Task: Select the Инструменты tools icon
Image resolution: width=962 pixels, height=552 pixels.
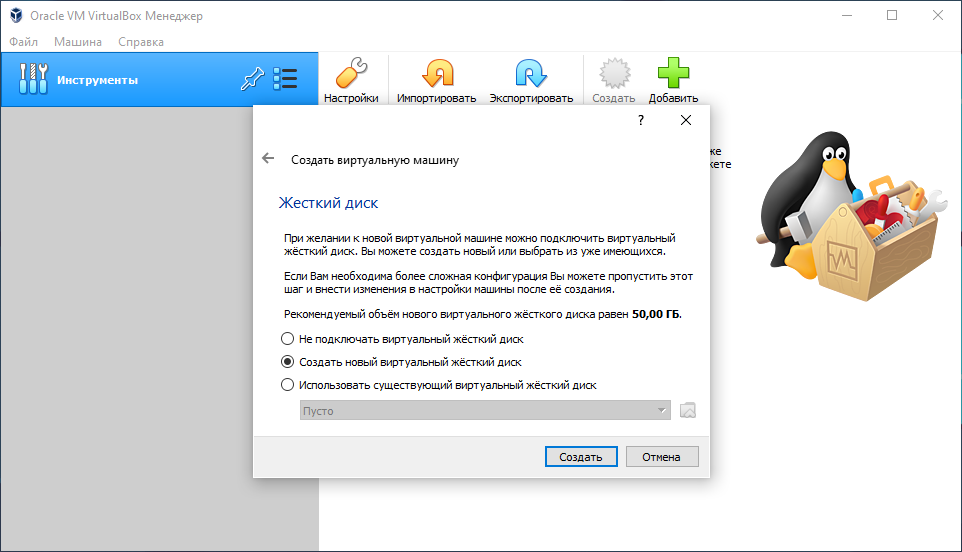Action: (33, 79)
